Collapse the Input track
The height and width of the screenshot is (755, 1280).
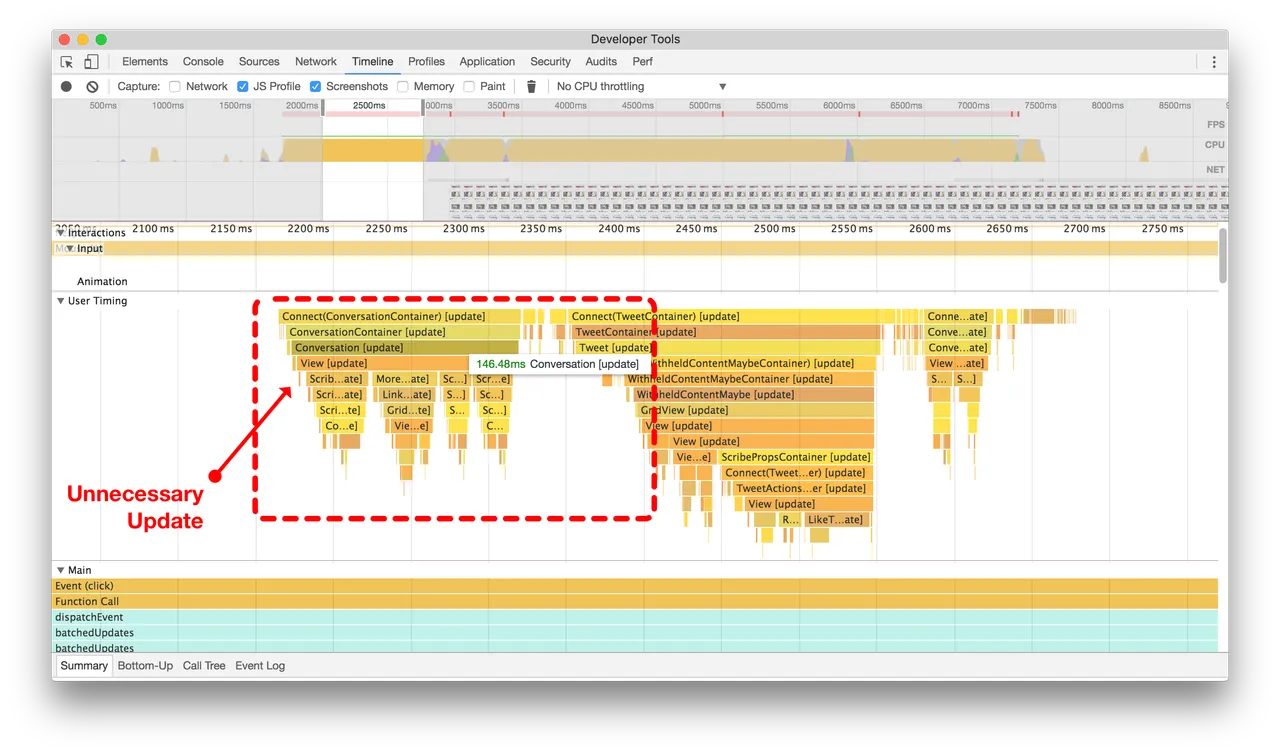[70, 248]
